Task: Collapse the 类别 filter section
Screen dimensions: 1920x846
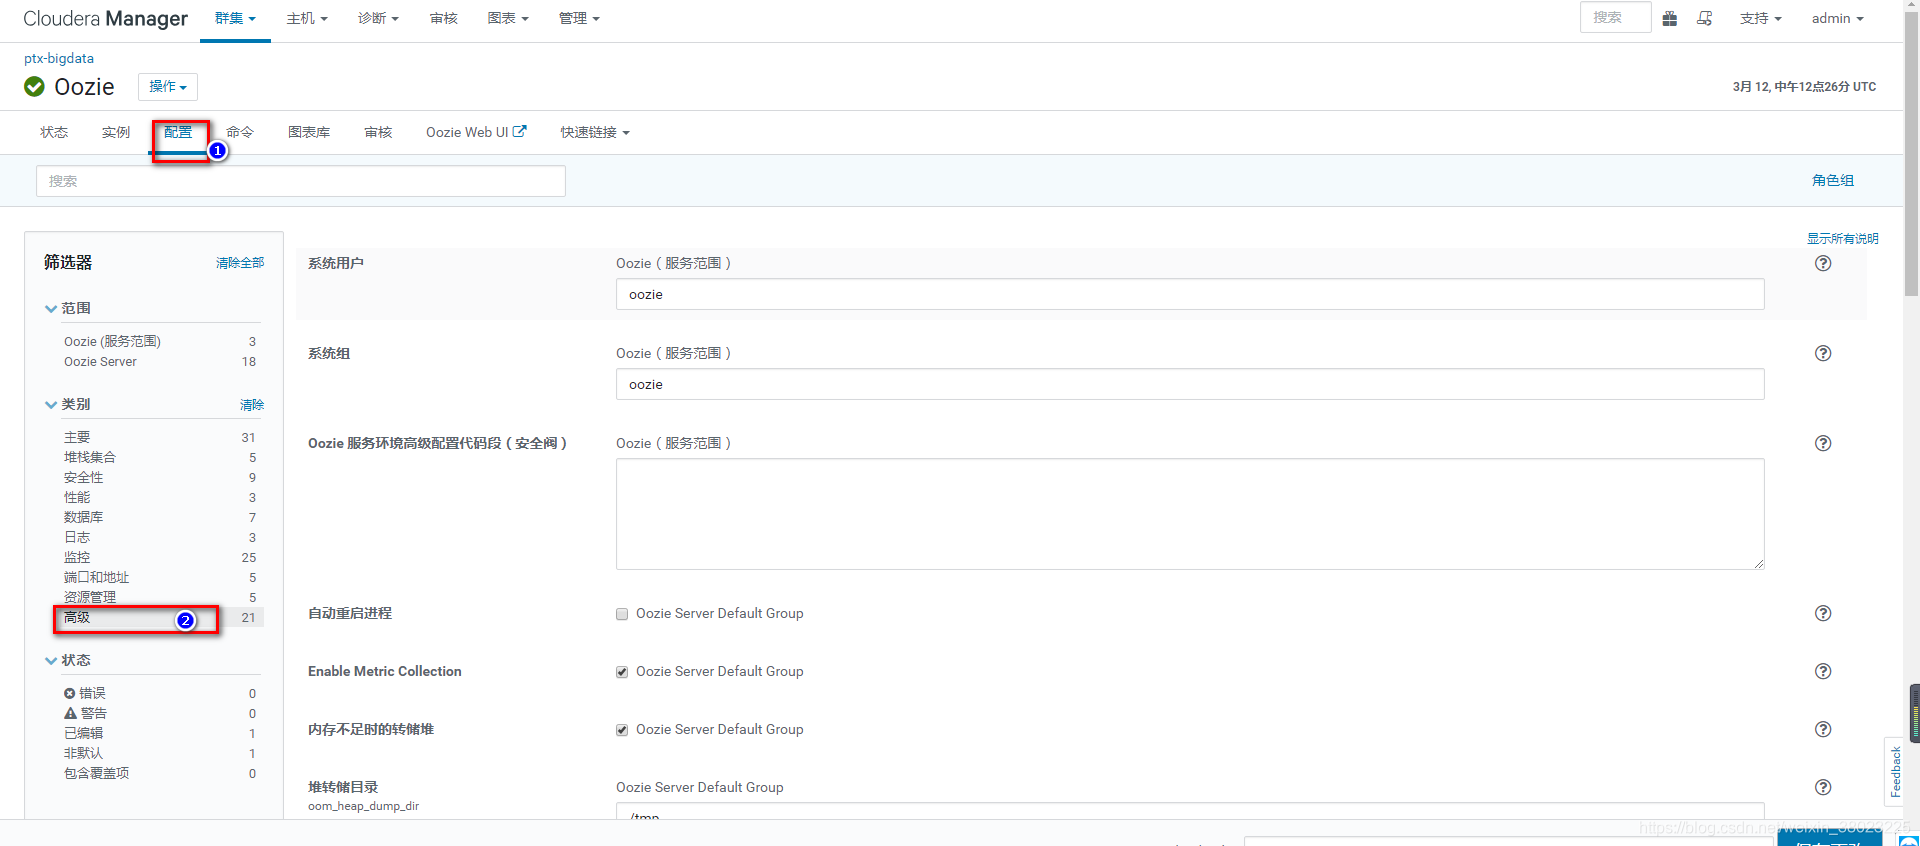Action: tap(68, 404)
